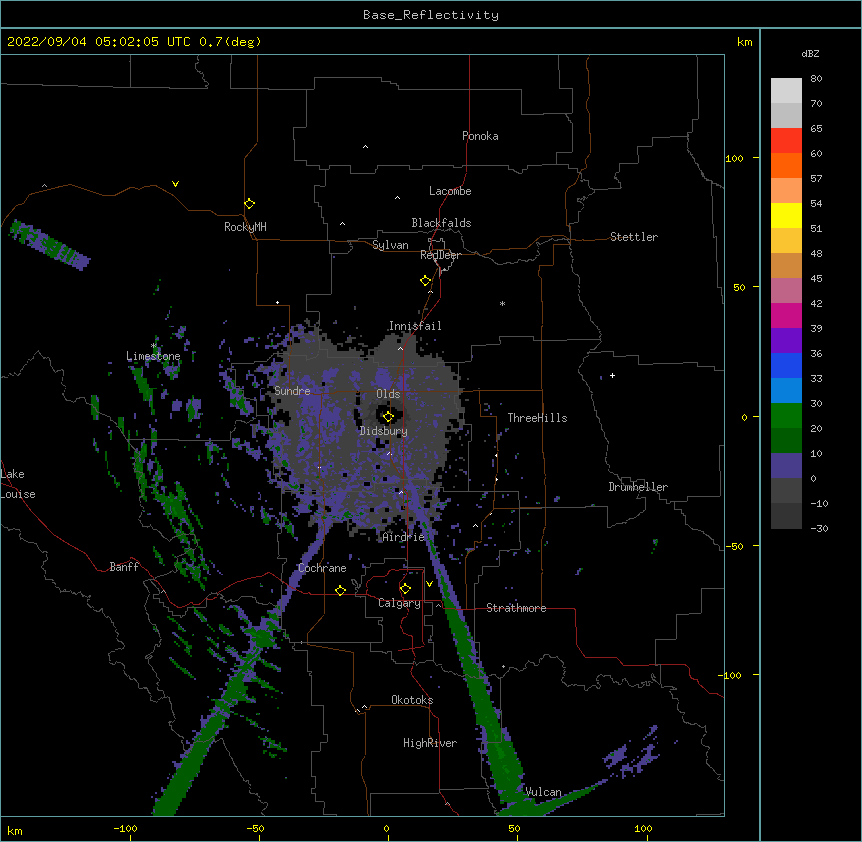The height and width of the screenshot is (842, 862).
Task: Select the Olds label
Action: click(x=388, y=394)
